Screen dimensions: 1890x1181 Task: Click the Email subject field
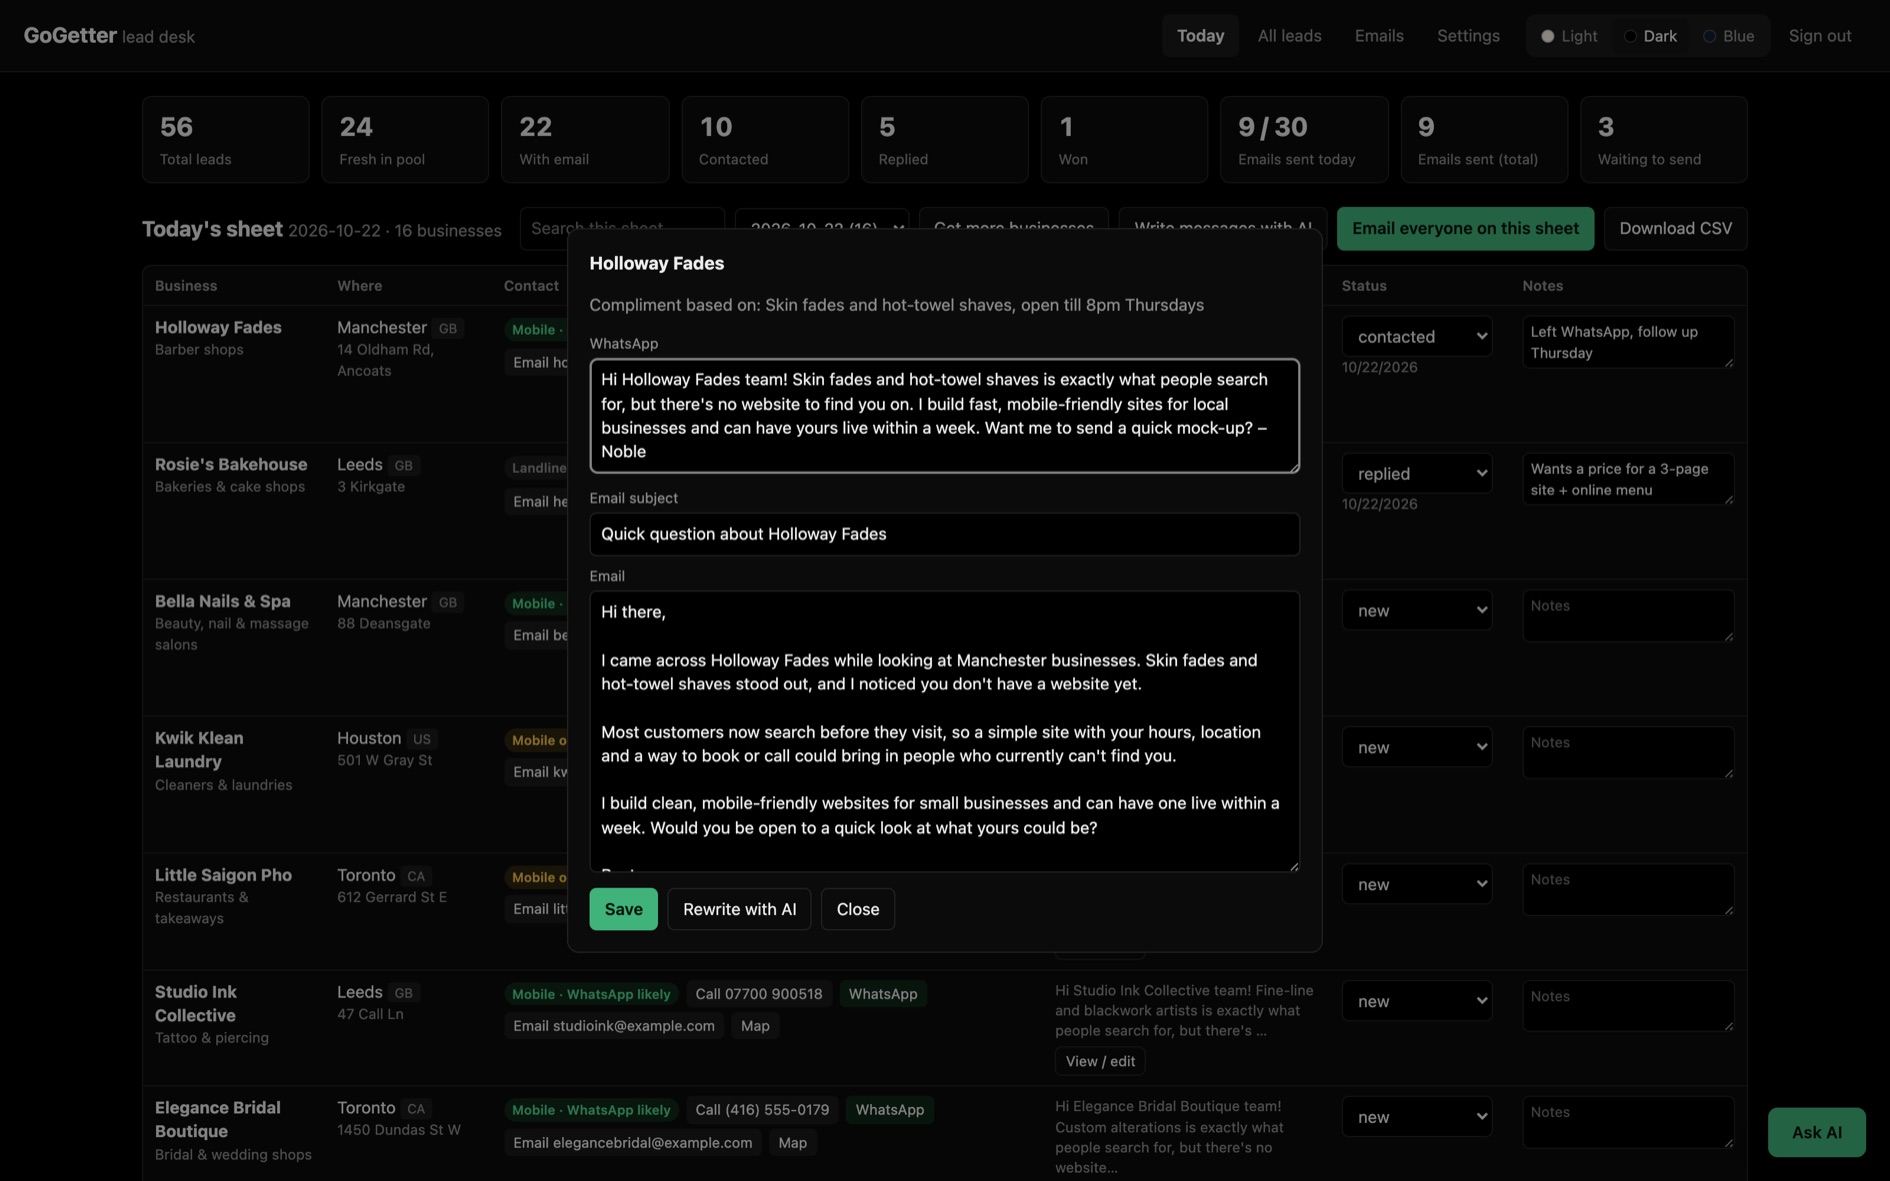[x=944, y=534]
